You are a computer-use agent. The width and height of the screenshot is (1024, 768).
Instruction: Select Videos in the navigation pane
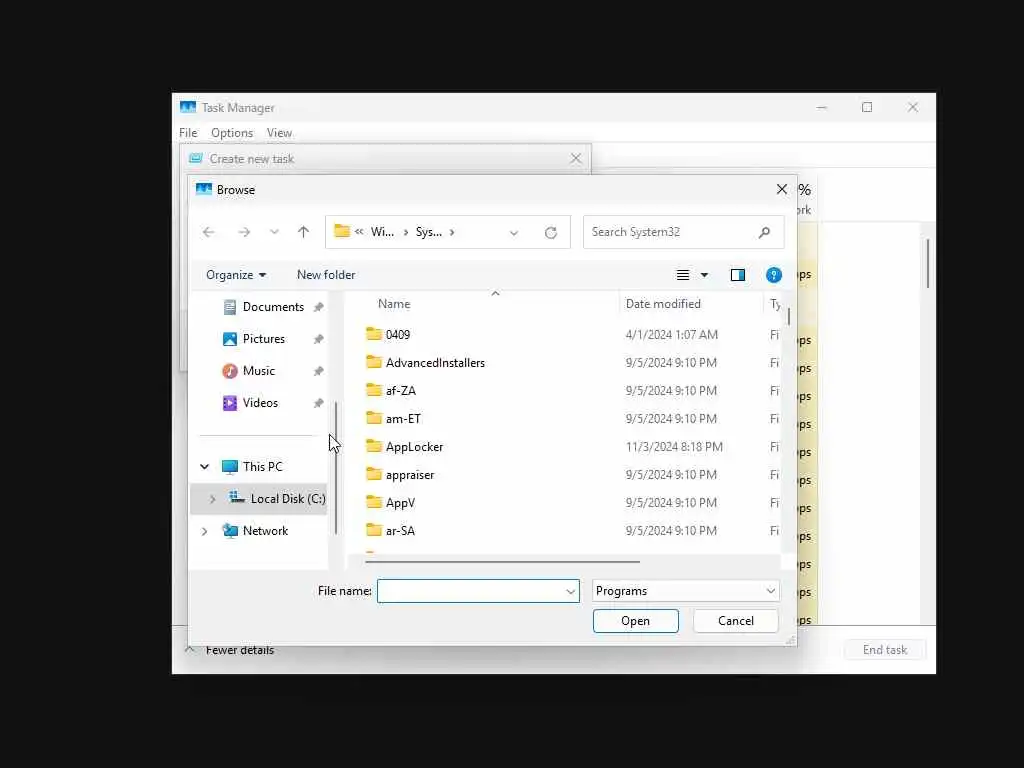point(260,403)
